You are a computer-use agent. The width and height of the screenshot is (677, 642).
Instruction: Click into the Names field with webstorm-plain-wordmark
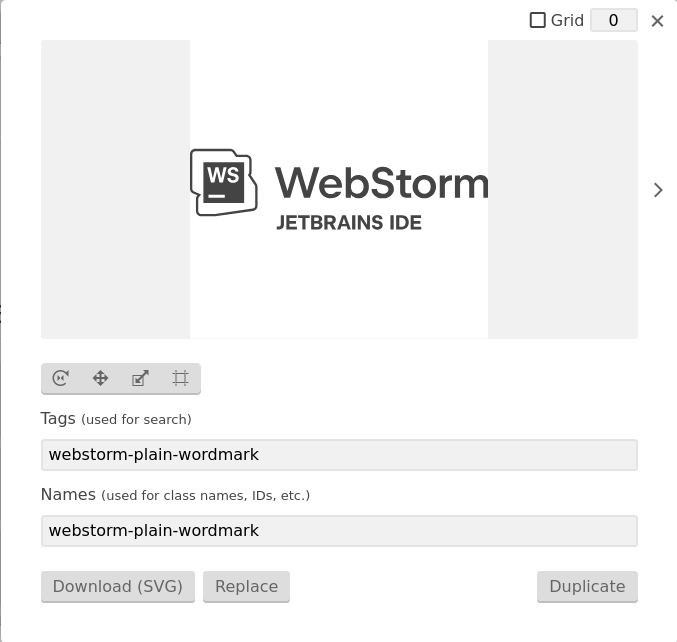click(x=339, y=531)
